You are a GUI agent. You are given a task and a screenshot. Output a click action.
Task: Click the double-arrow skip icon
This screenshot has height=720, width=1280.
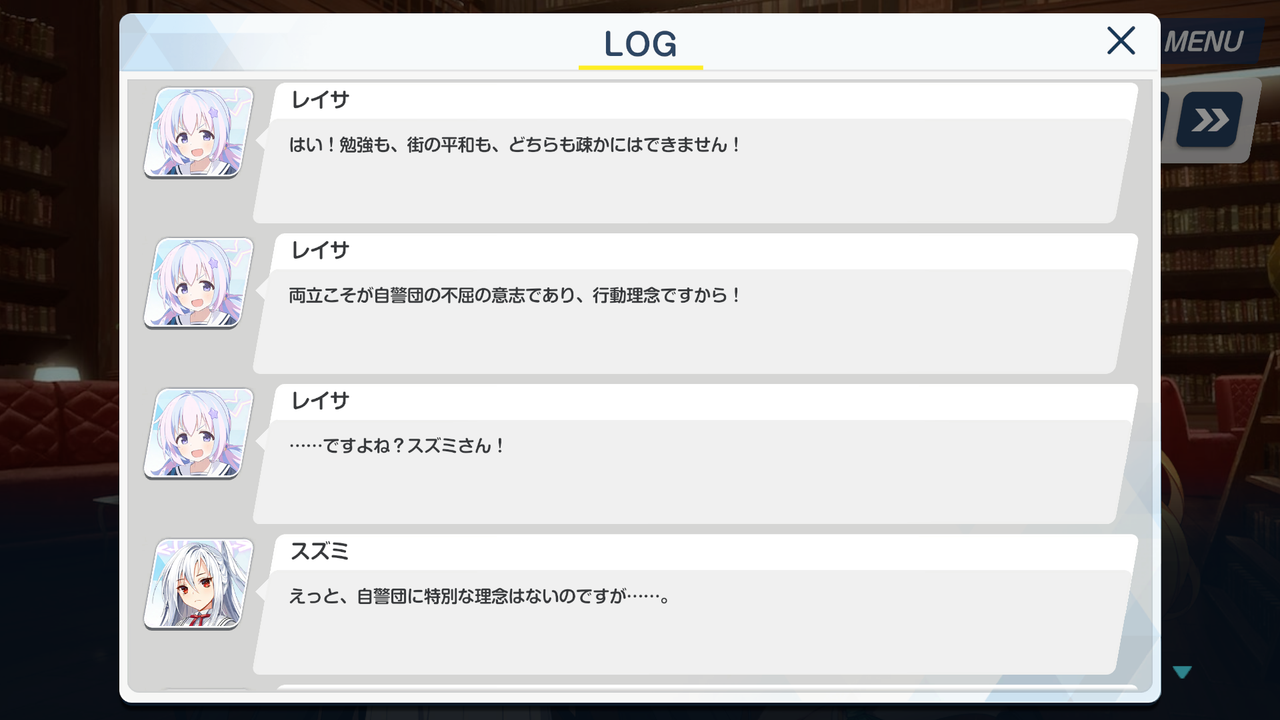point(1209,120)
